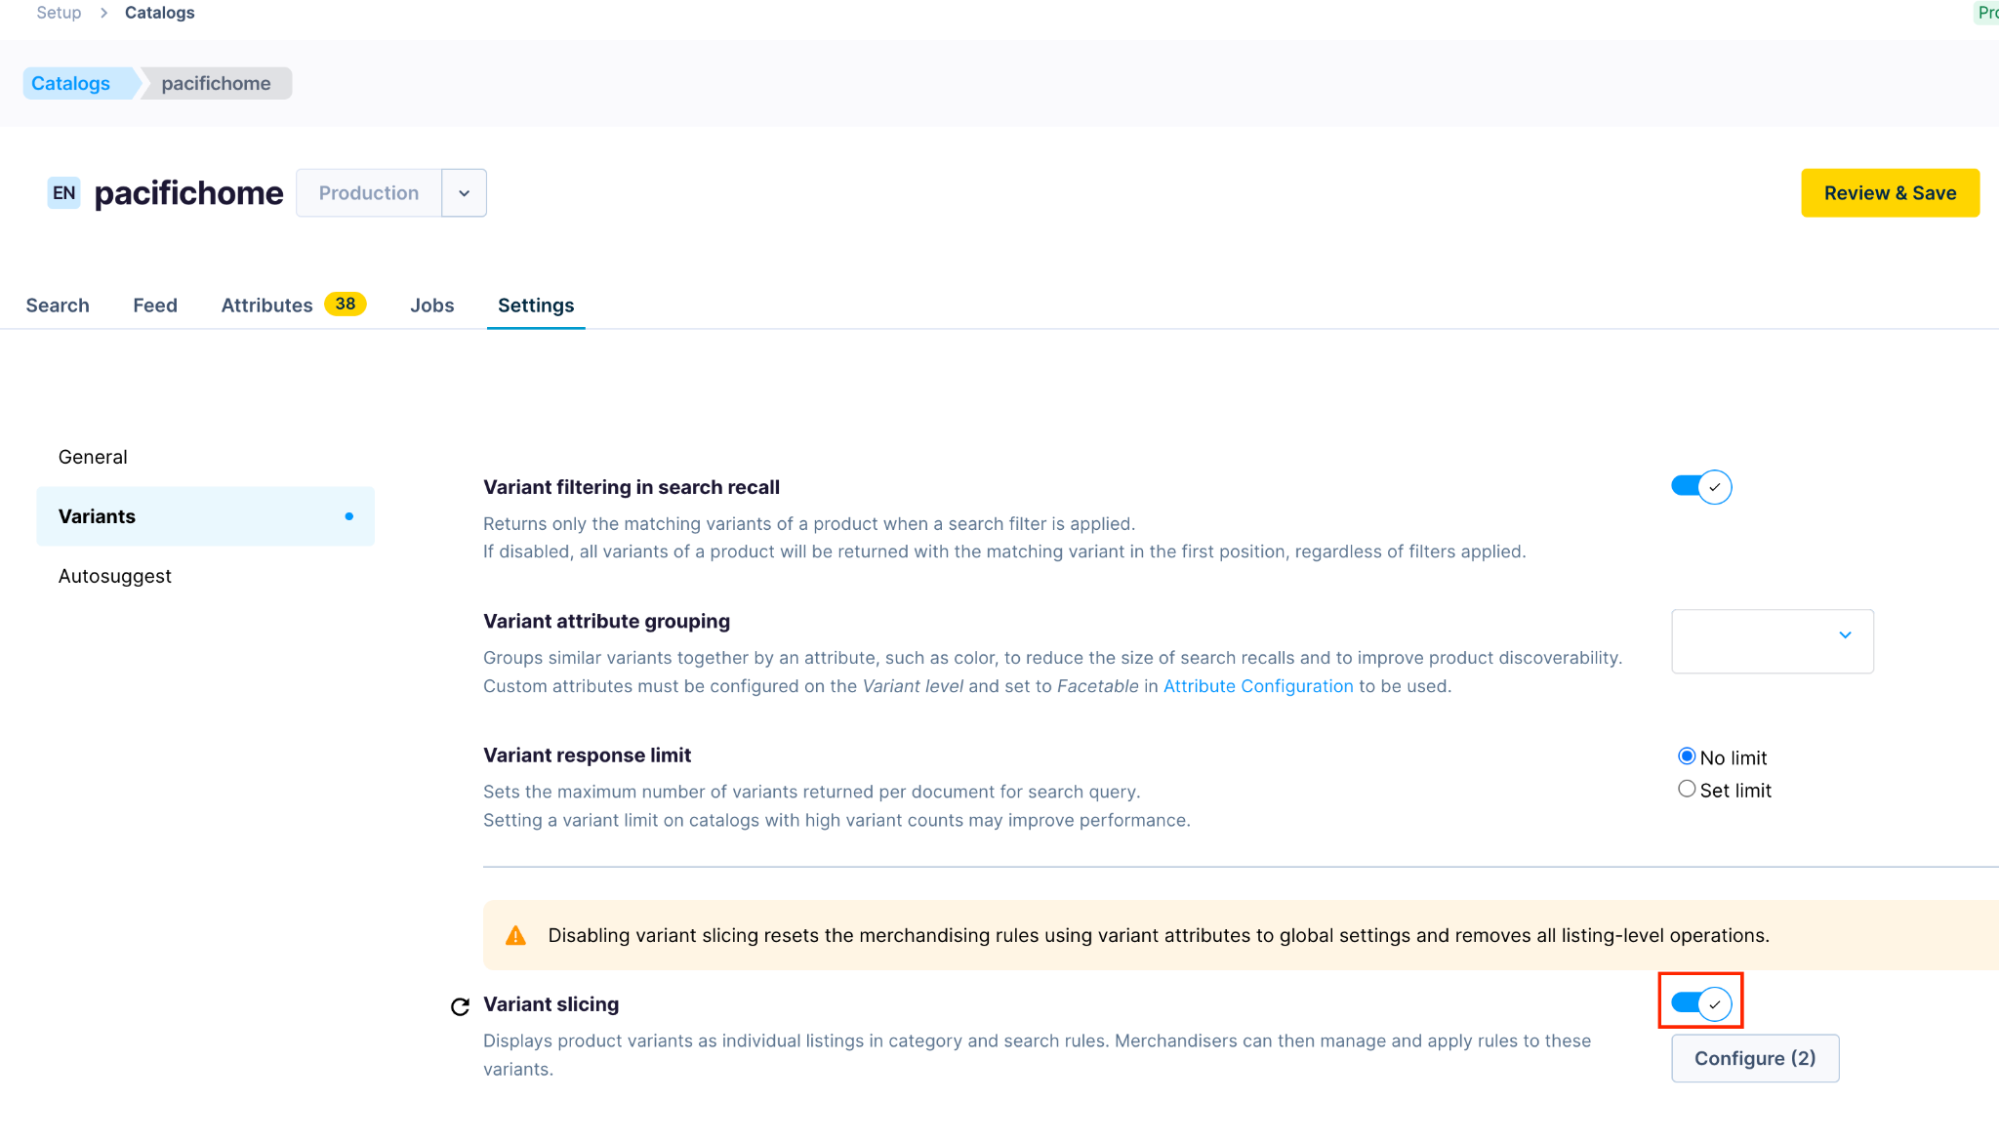Open the Attribute Configuration link
Viewport: 1999px width, 1121px height.
pyautogui.click(x=1257, y=686)
